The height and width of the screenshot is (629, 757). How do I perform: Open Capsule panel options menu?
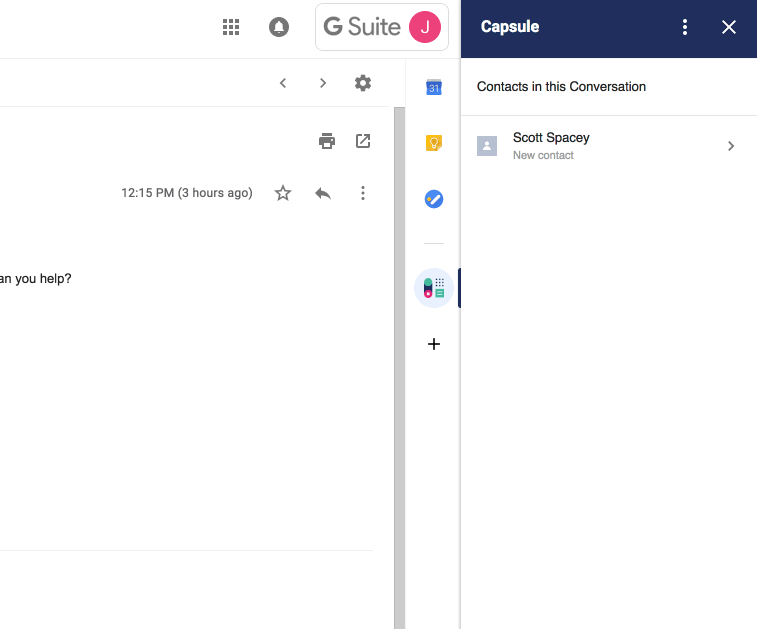point(685,27)
